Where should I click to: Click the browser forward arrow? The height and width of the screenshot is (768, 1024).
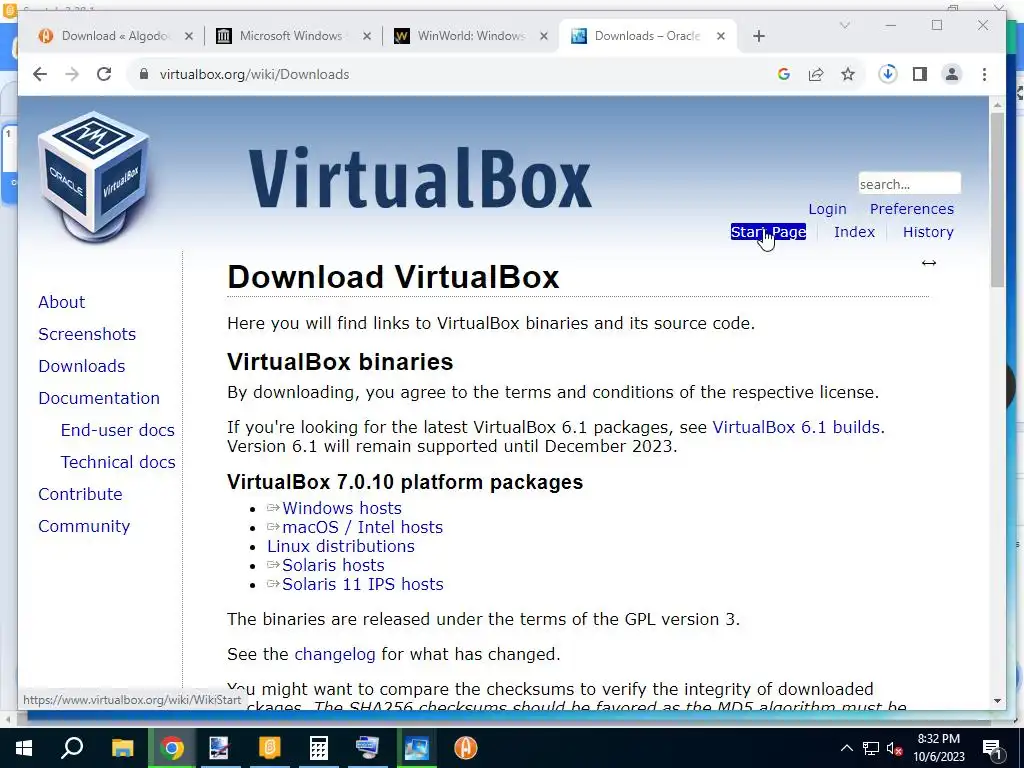72,74
